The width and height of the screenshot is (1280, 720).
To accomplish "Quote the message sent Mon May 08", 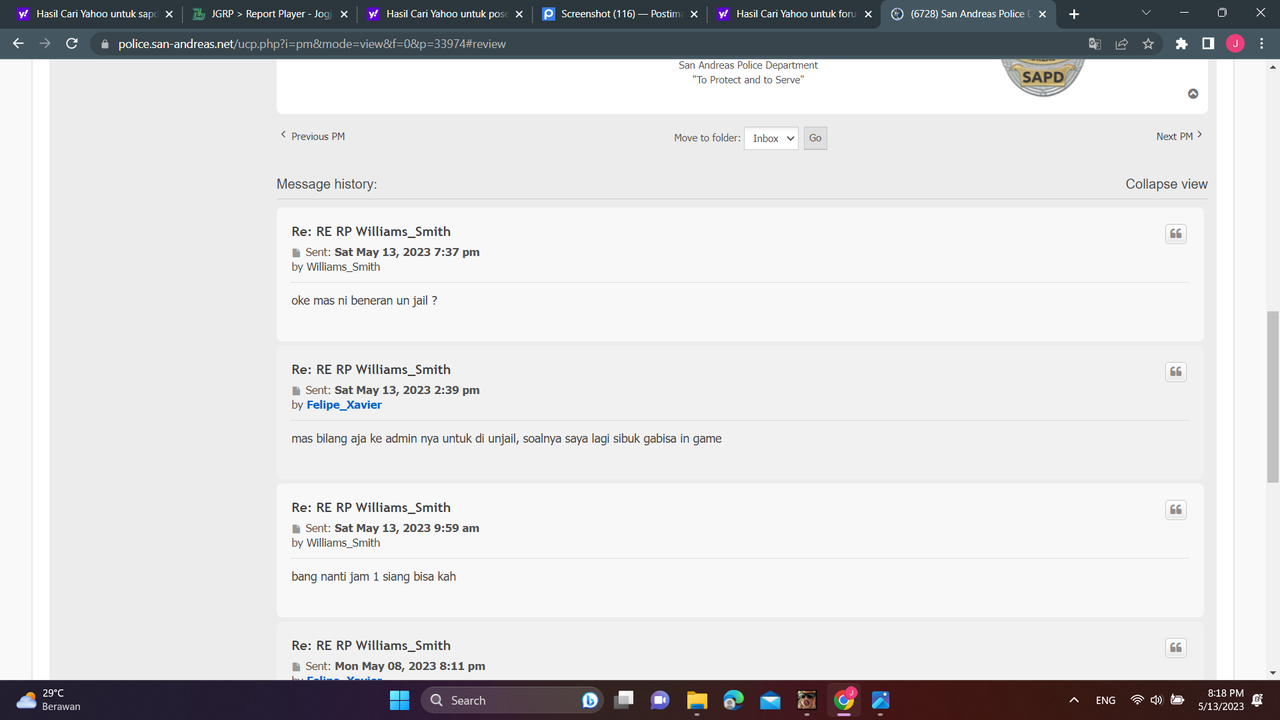I will (1176, 648).
